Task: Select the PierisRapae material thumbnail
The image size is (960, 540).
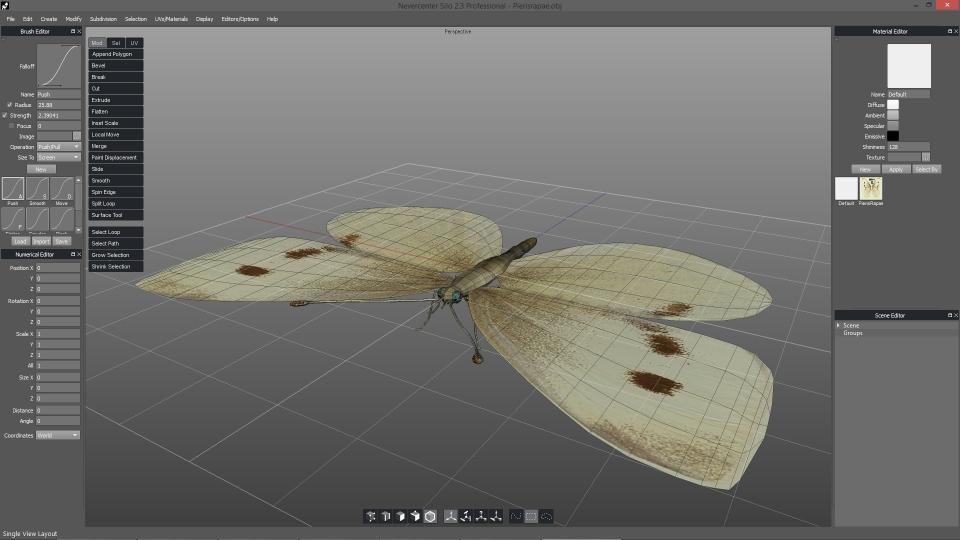Action: tap(871, 189)
